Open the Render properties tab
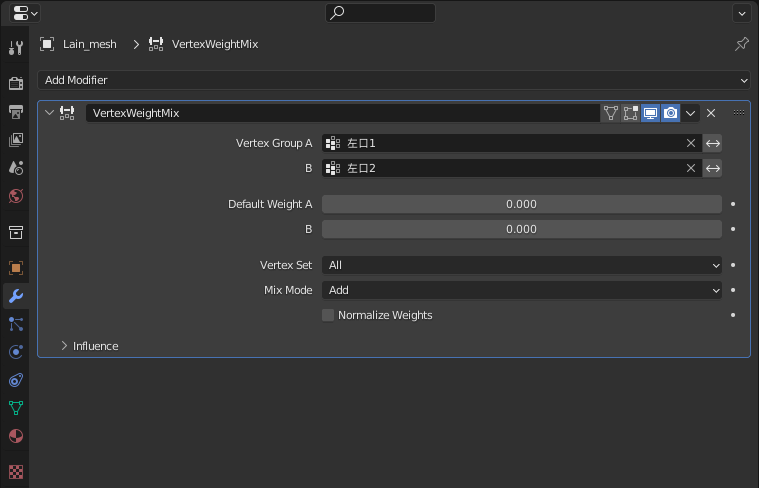759x488 pixels. [x=15, y=83]
